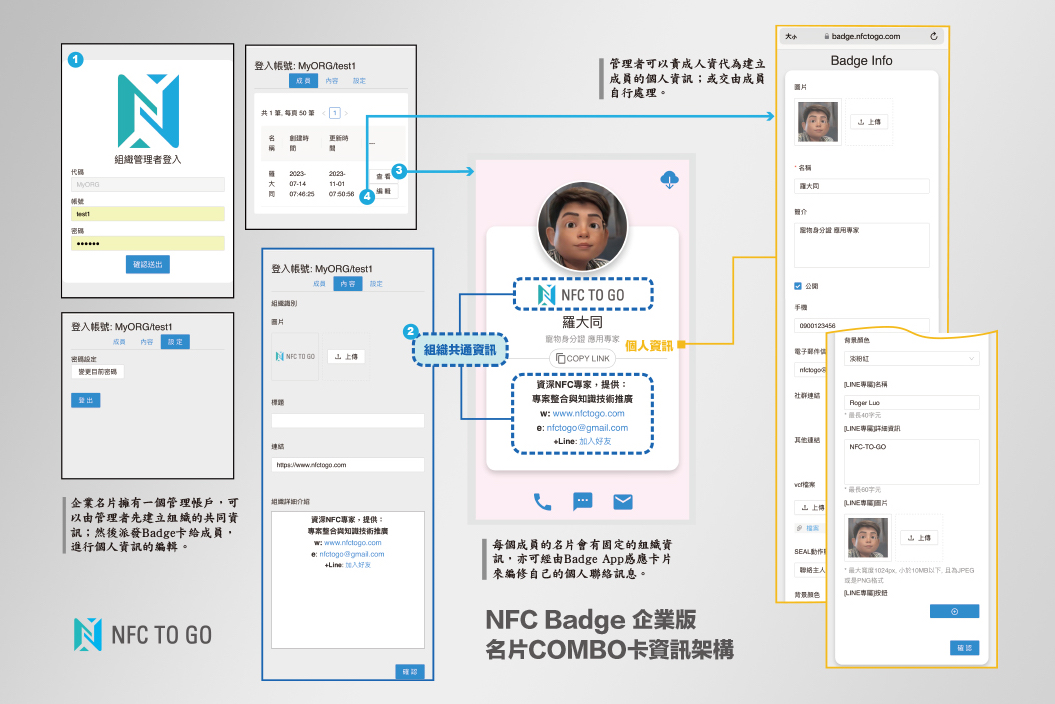Screen dimensions: 1055x704
Task: Click the 2023-07-14 07:46:25 creation time cell
Action: pyautogui.click(x=301, y=184)
